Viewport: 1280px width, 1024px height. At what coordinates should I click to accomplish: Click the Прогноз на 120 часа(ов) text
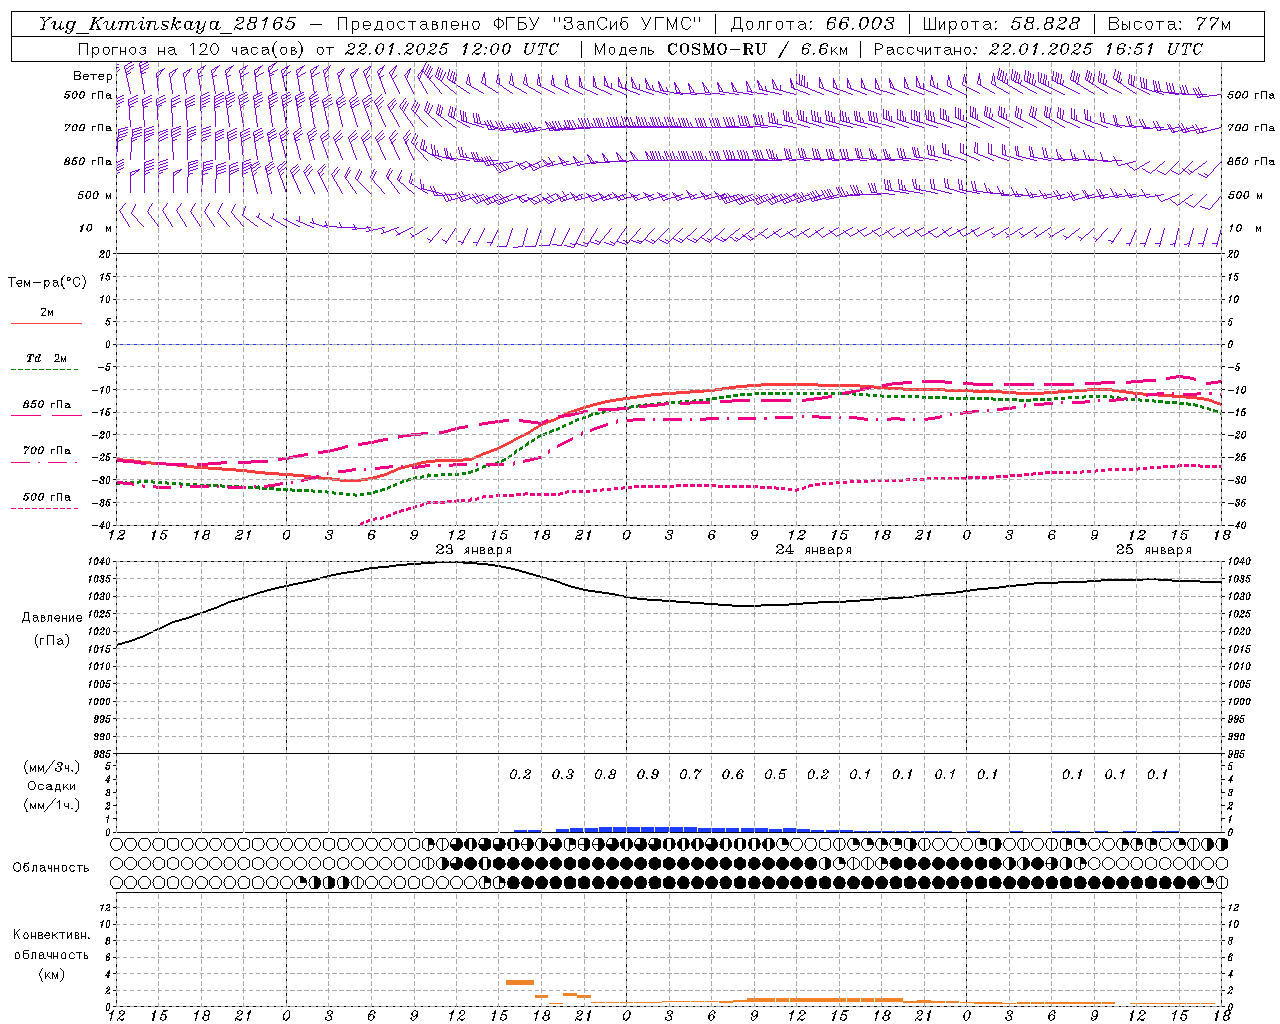pos(192,49)
